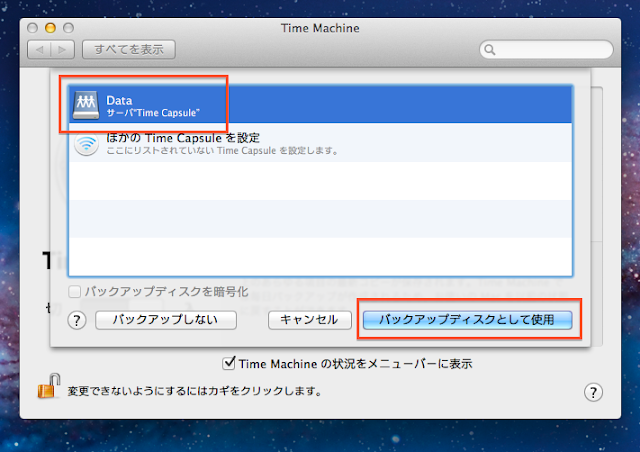Screen dimensions: 640x452
Task: Click バックアップディスクとして使用 button
Action: pyautogui.click(x=467, y=320)
